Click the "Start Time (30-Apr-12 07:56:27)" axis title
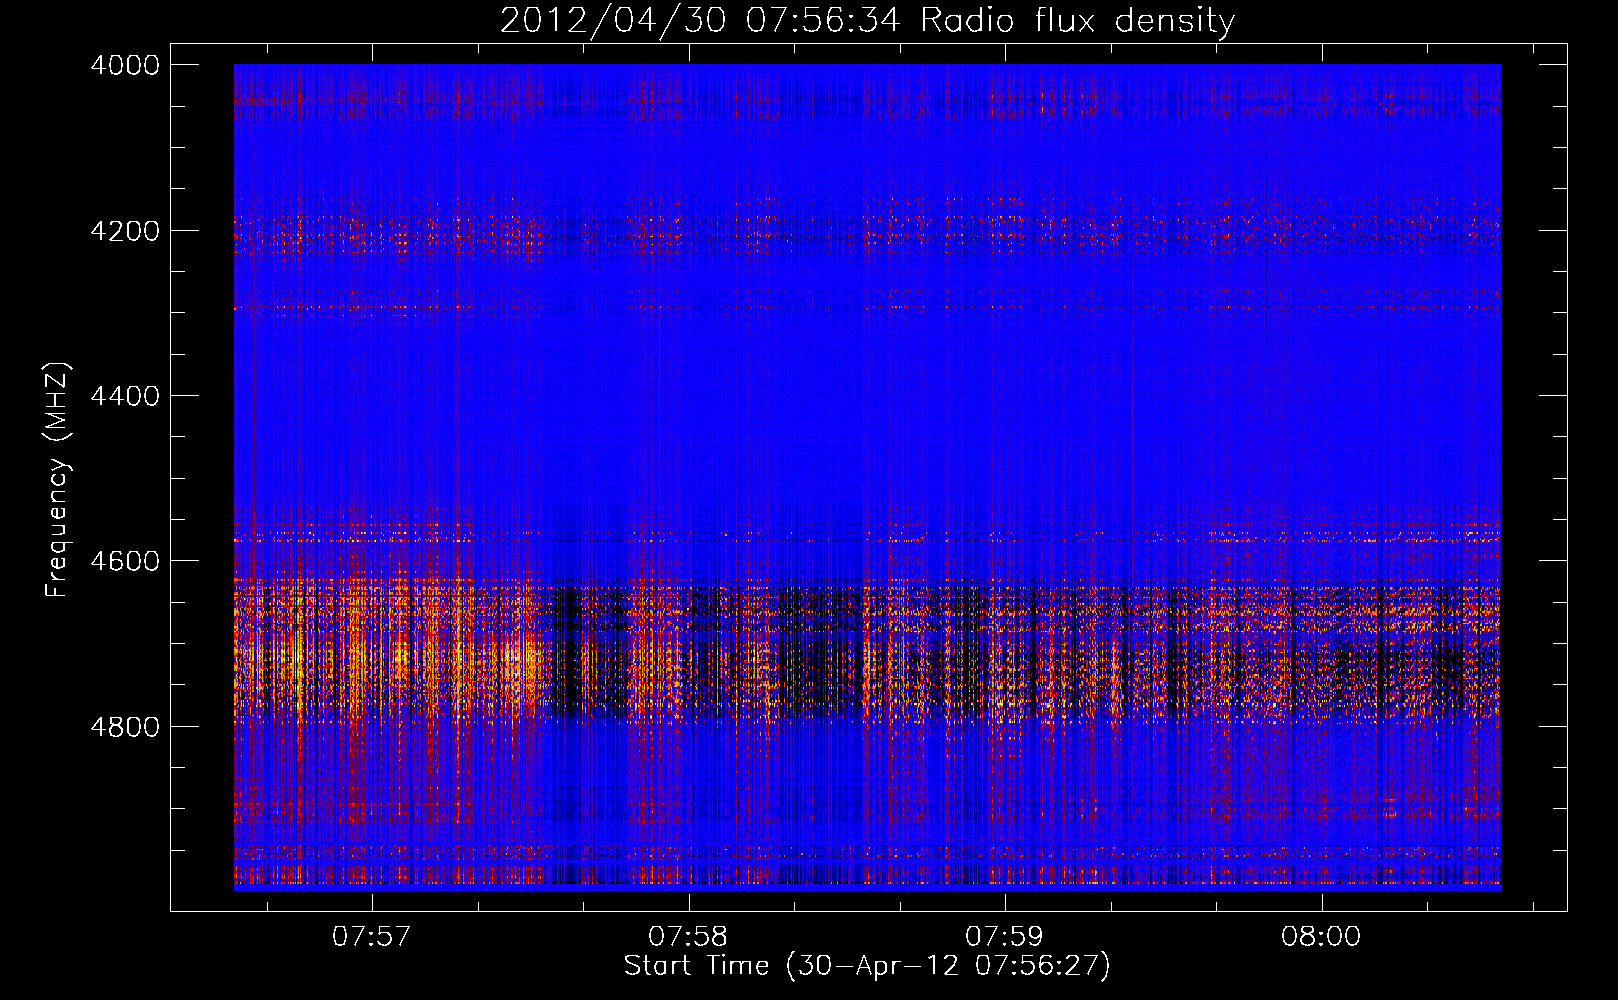 867,966
